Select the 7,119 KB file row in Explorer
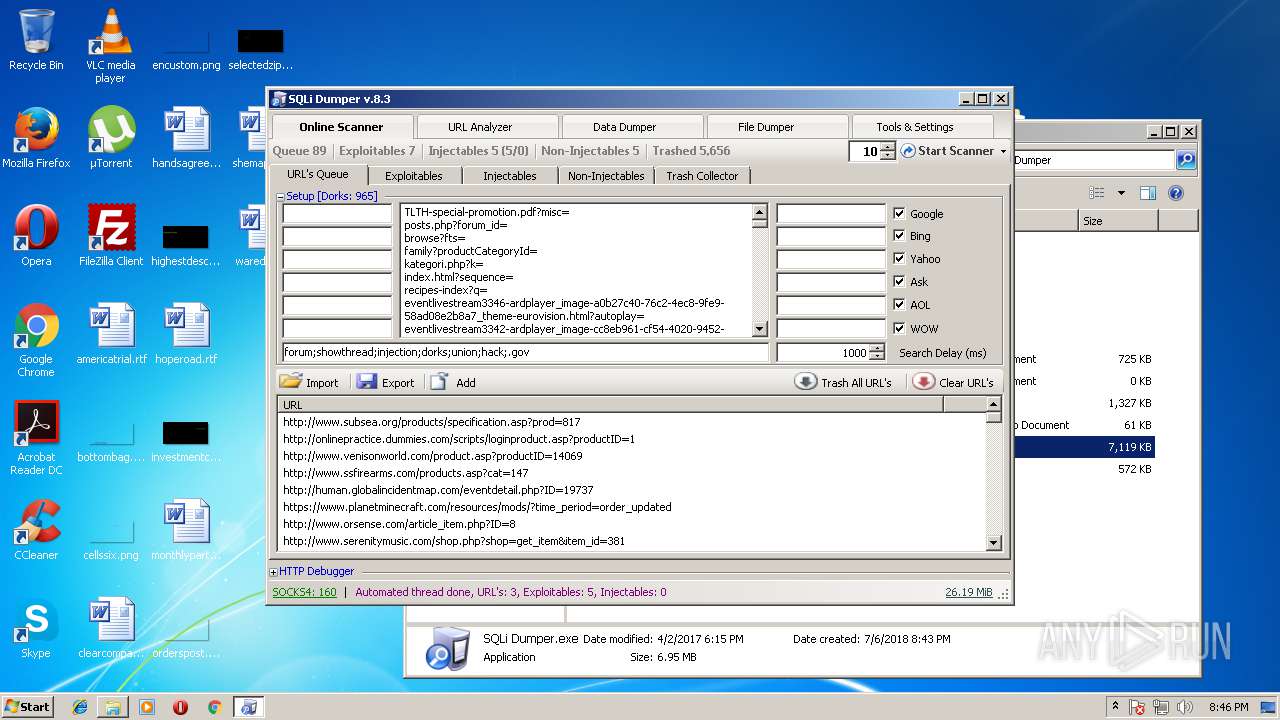This screenshot has width=1280, height=720. (1084, 447)
